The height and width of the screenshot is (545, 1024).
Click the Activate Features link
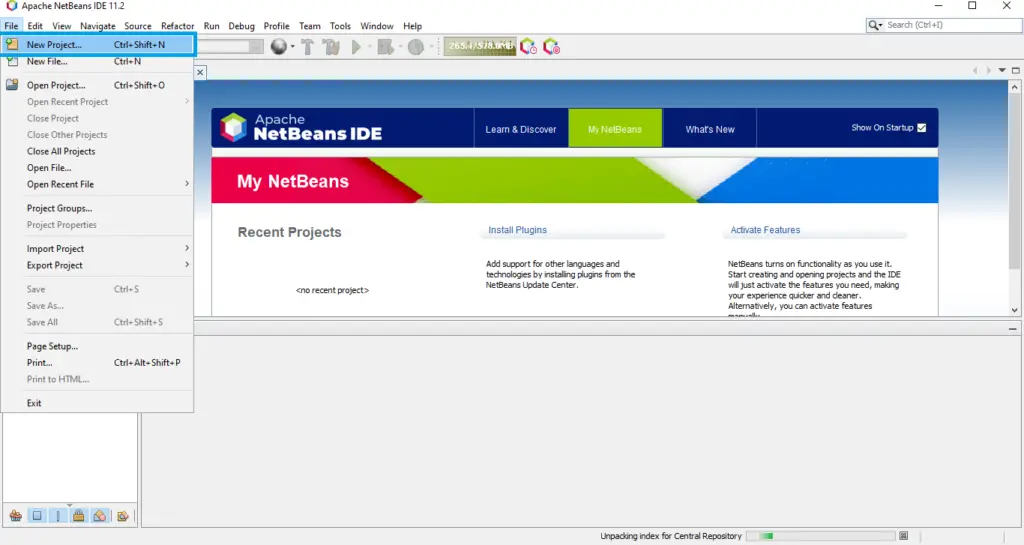[765, 230]
